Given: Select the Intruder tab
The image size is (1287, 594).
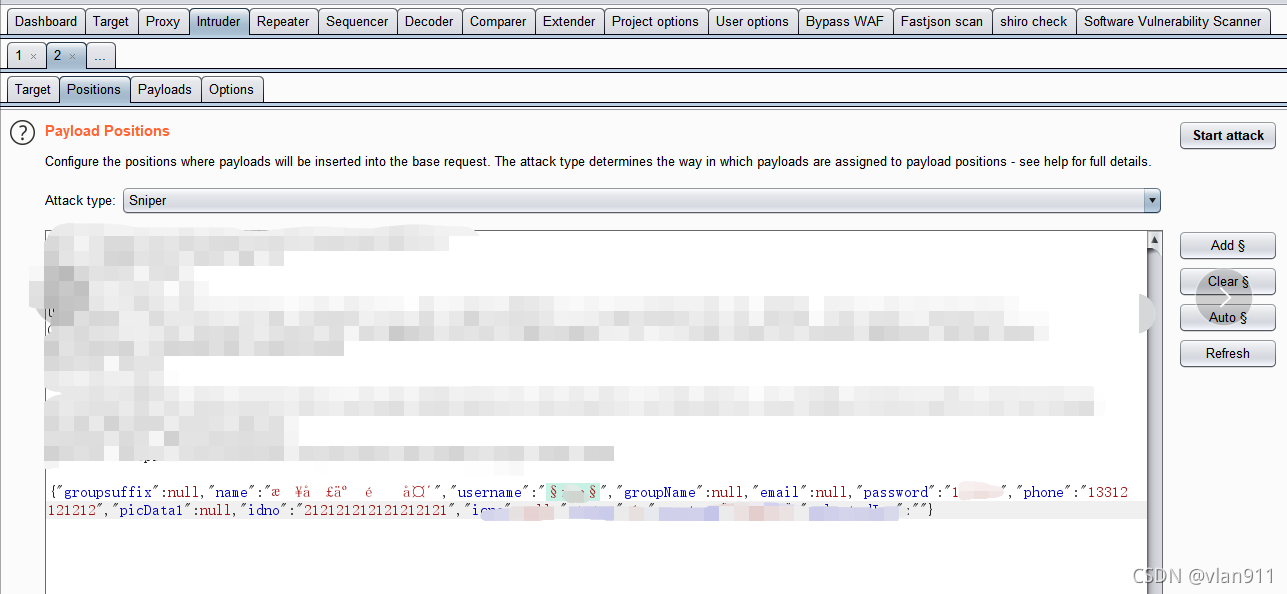Looking at the screenshot, I should tap(219, 21).
